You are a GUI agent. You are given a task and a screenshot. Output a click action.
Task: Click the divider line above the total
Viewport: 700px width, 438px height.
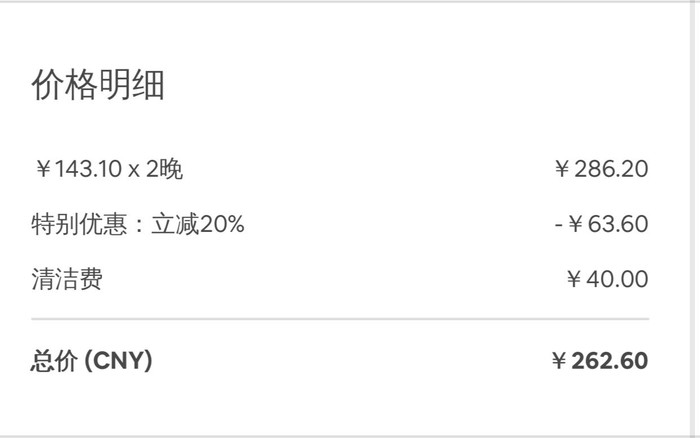[x=340, y=319]
